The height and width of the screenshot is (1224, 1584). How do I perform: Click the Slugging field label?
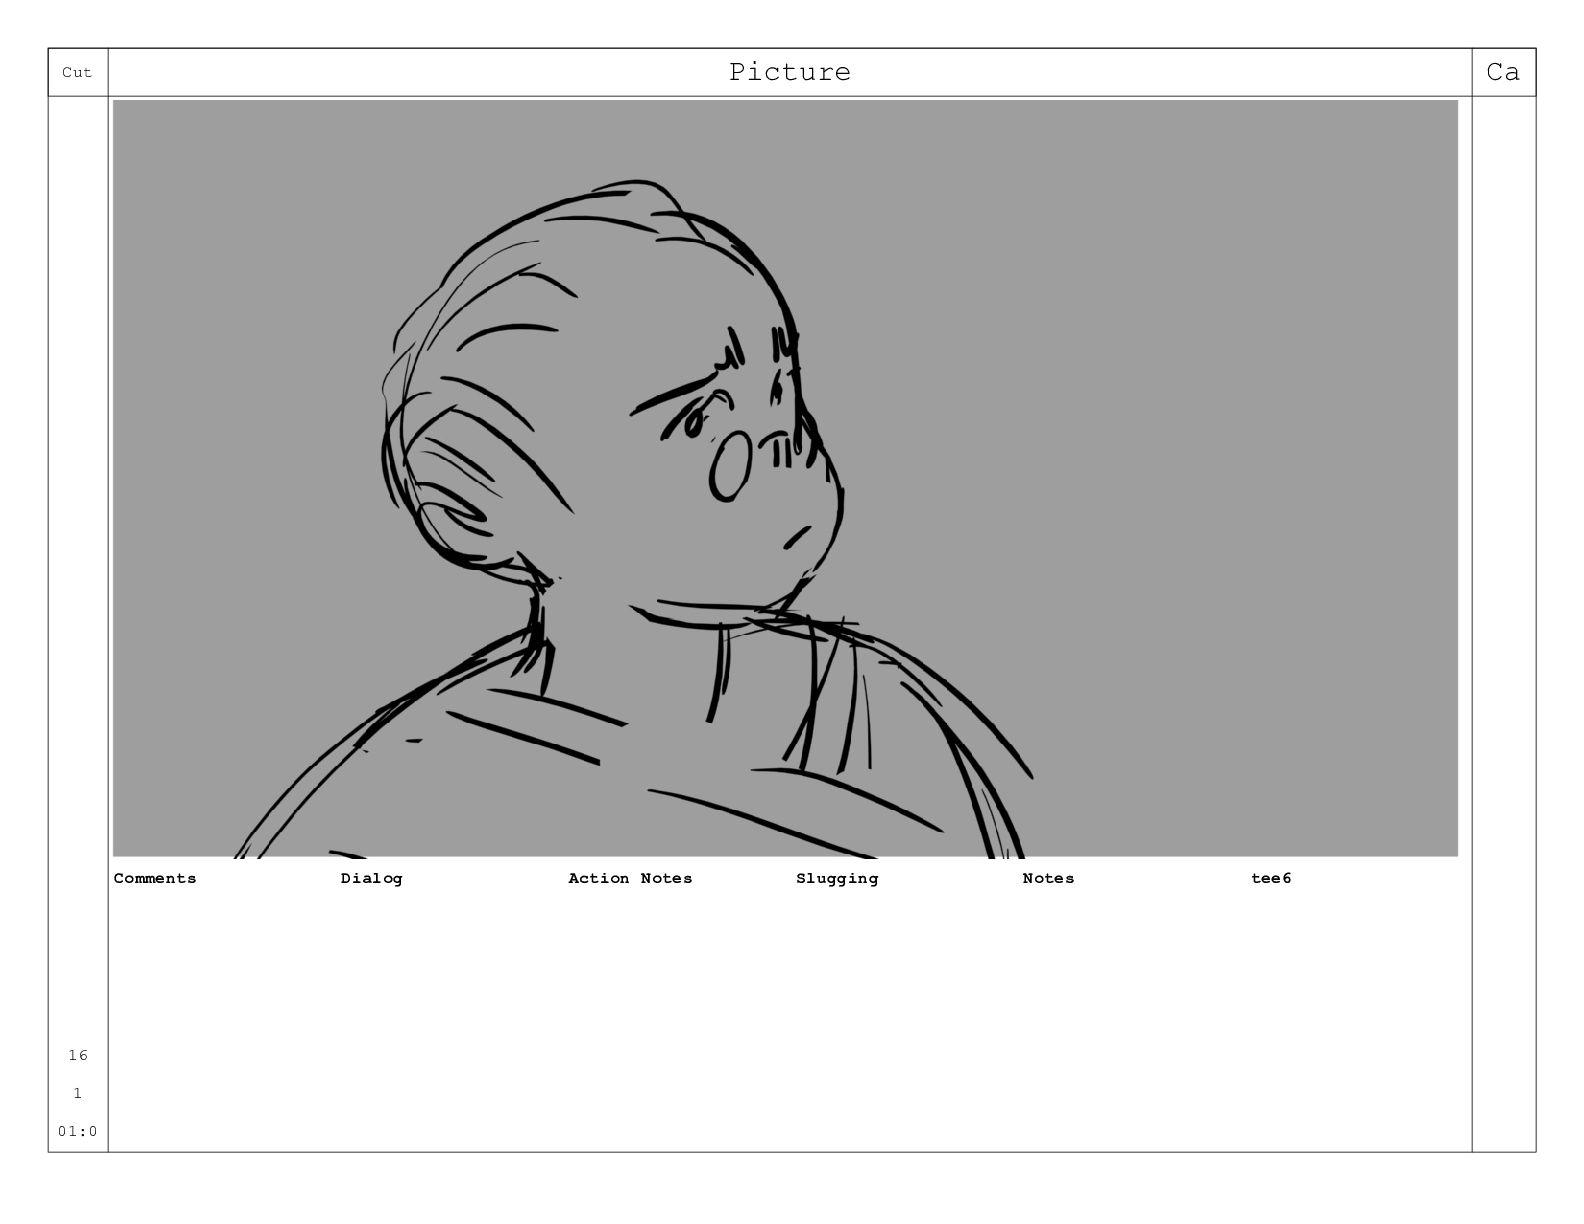(x=837, y=878)
